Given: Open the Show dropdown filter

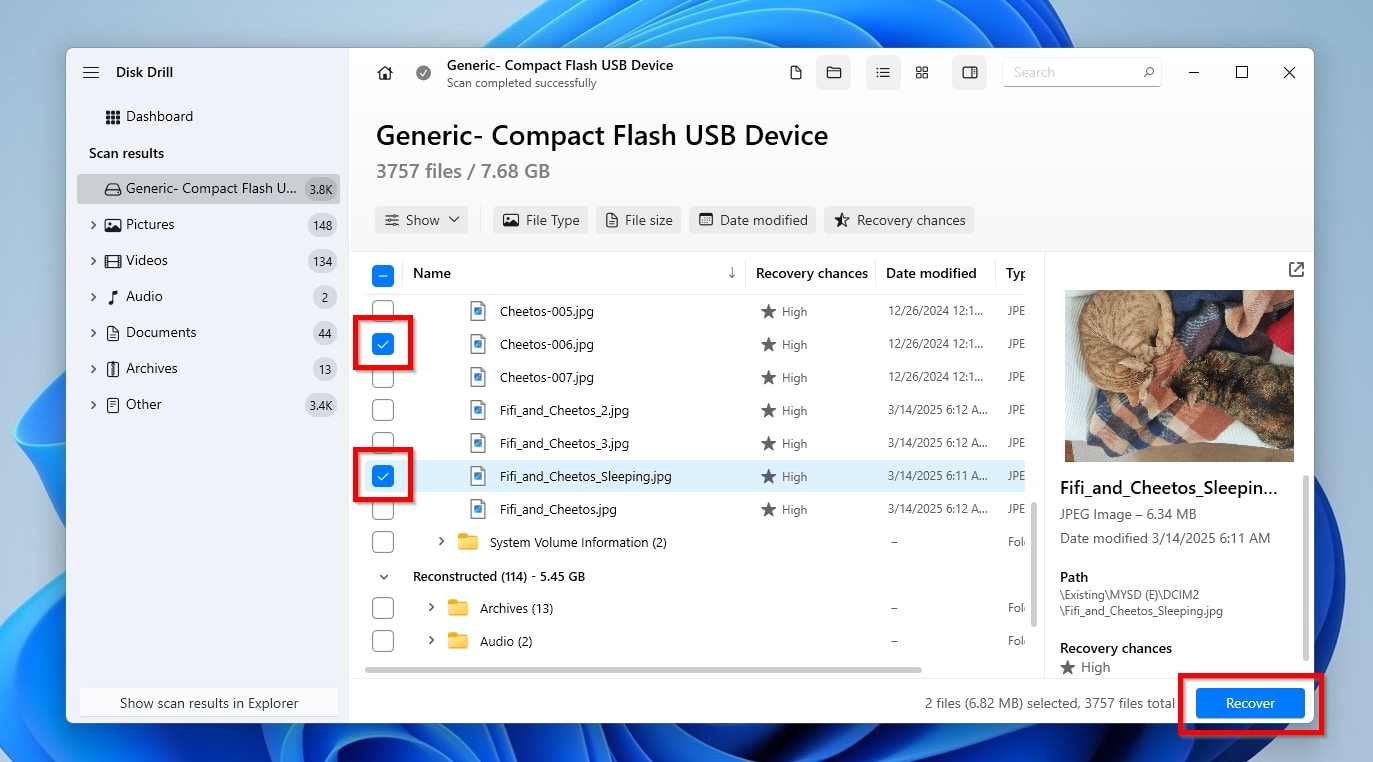Looking at the screenshot, I should pos(421,220).
